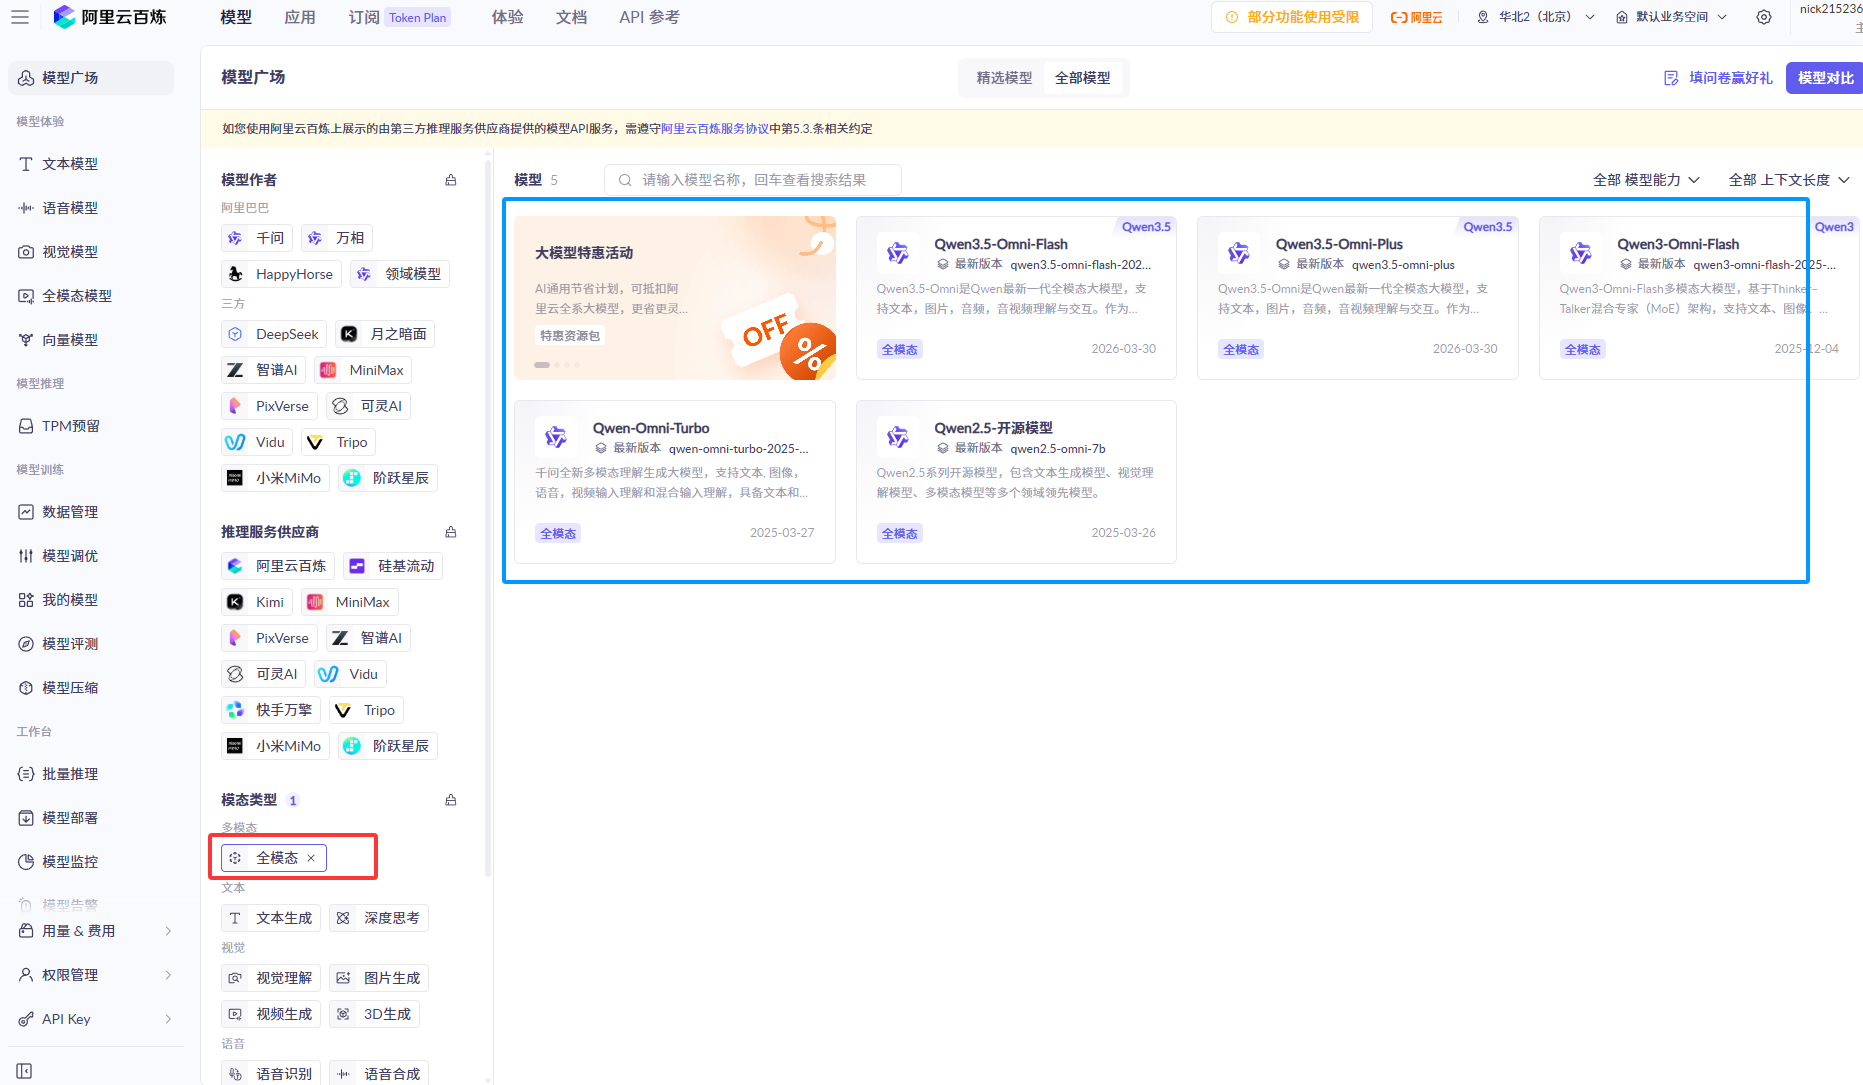Click 特惠资源包 on the promo banner
Viewport: 1863px width, 1085px height.
click(x=570, y=336)
